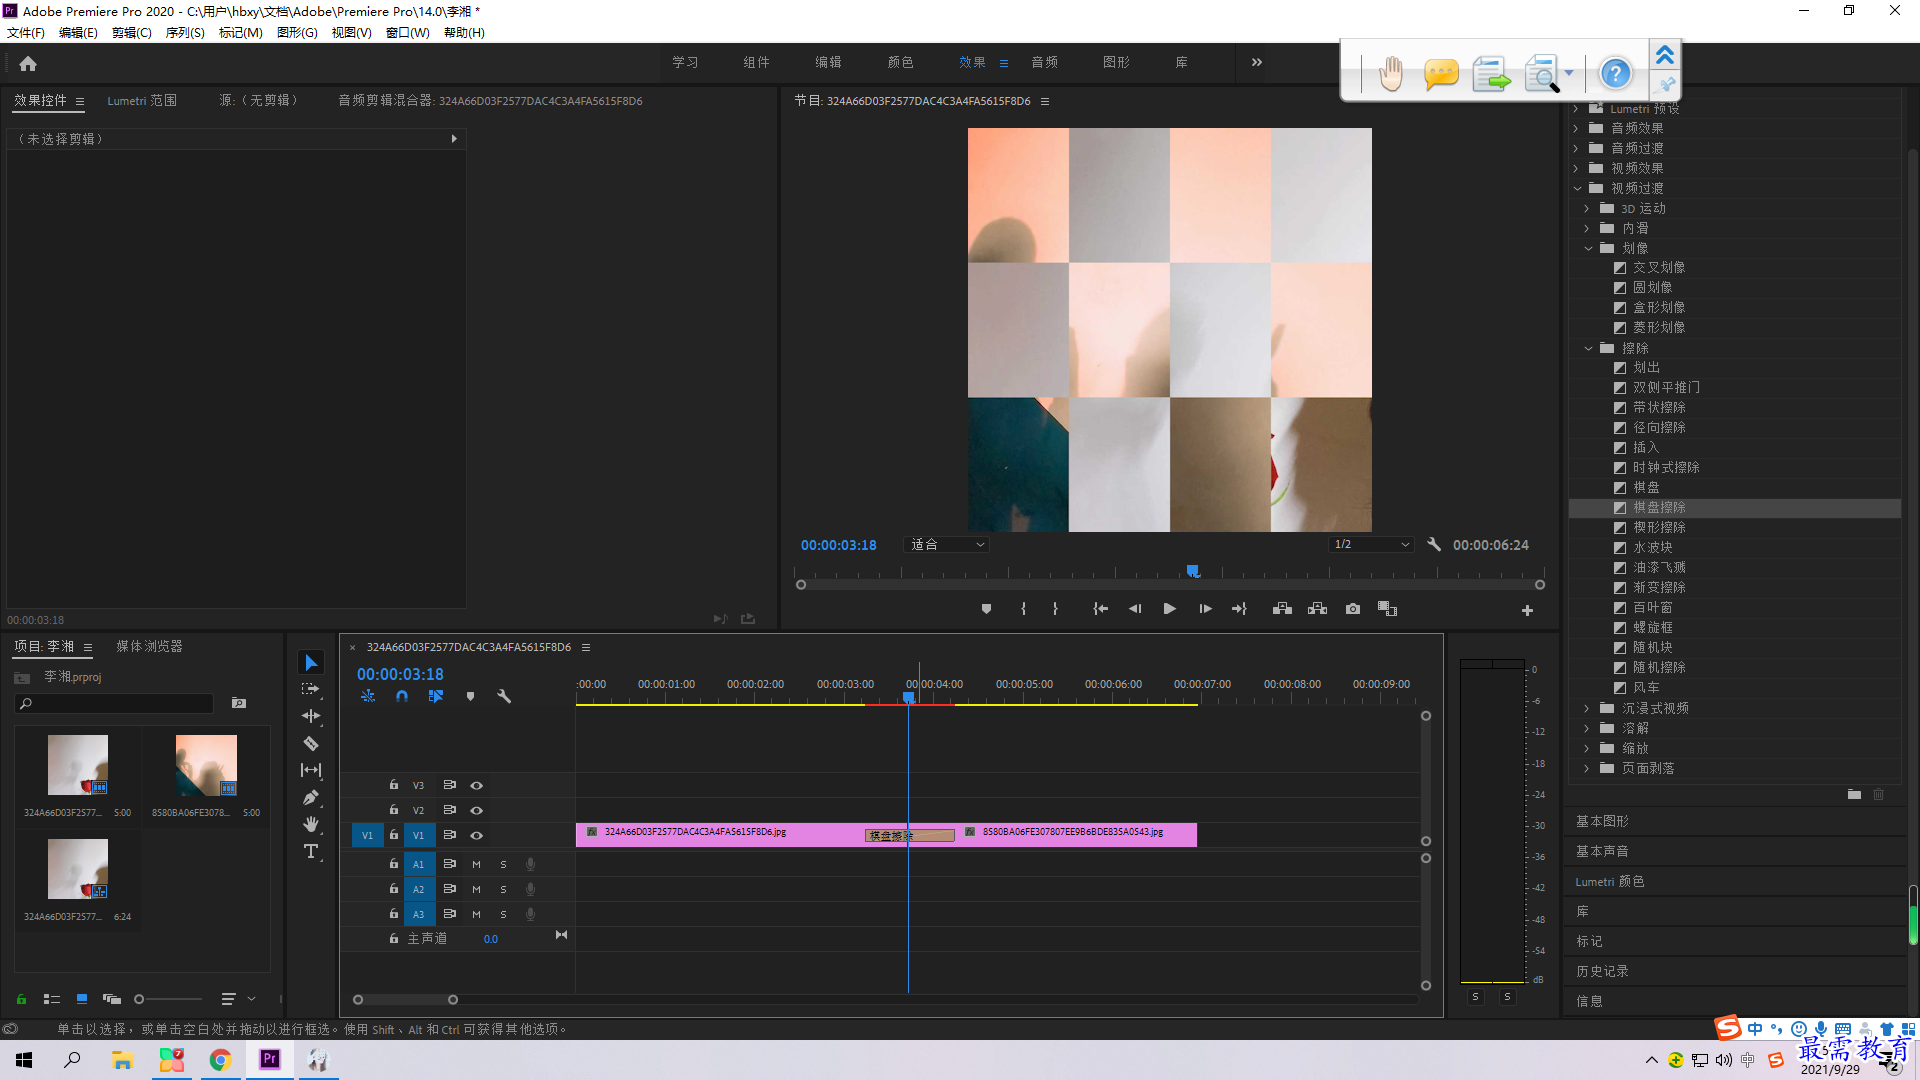Viewport: 1920px width, 1080px height.
Task: Click the Extract button
Action: tap(1317, 609)
